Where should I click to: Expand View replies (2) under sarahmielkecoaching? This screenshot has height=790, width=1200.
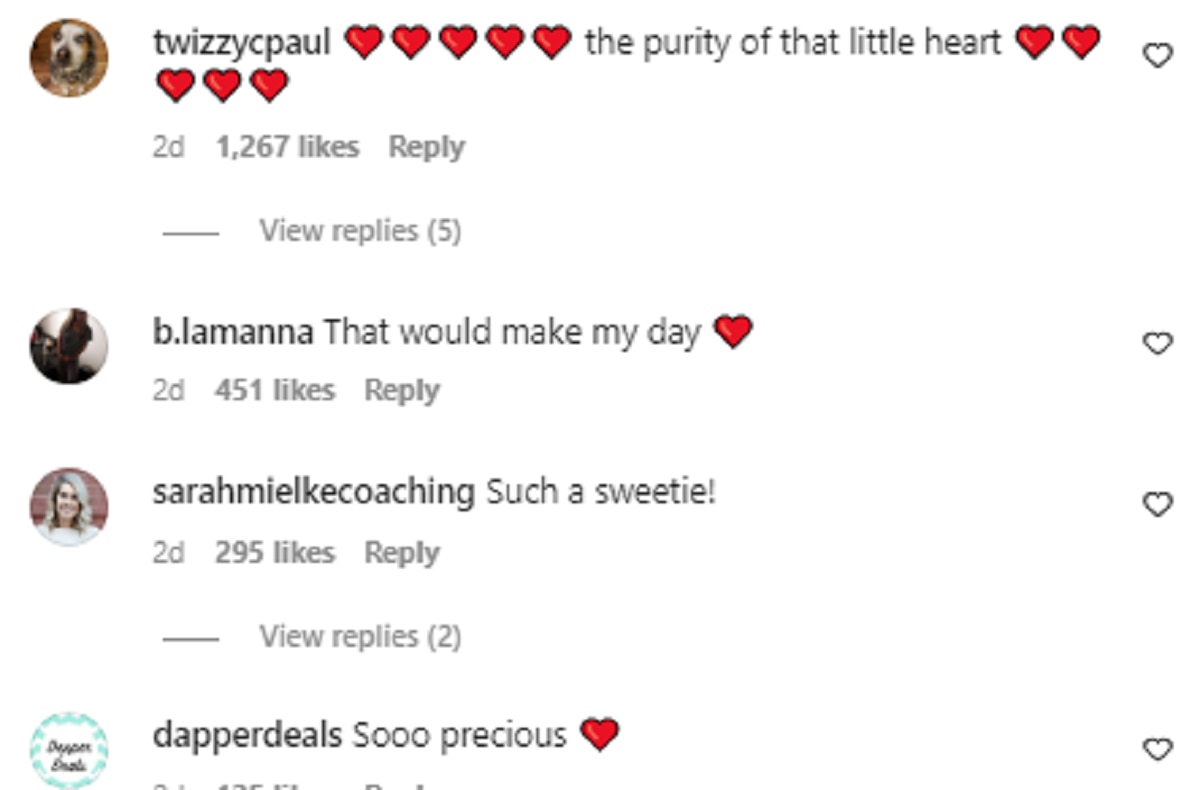pos(360,636)
